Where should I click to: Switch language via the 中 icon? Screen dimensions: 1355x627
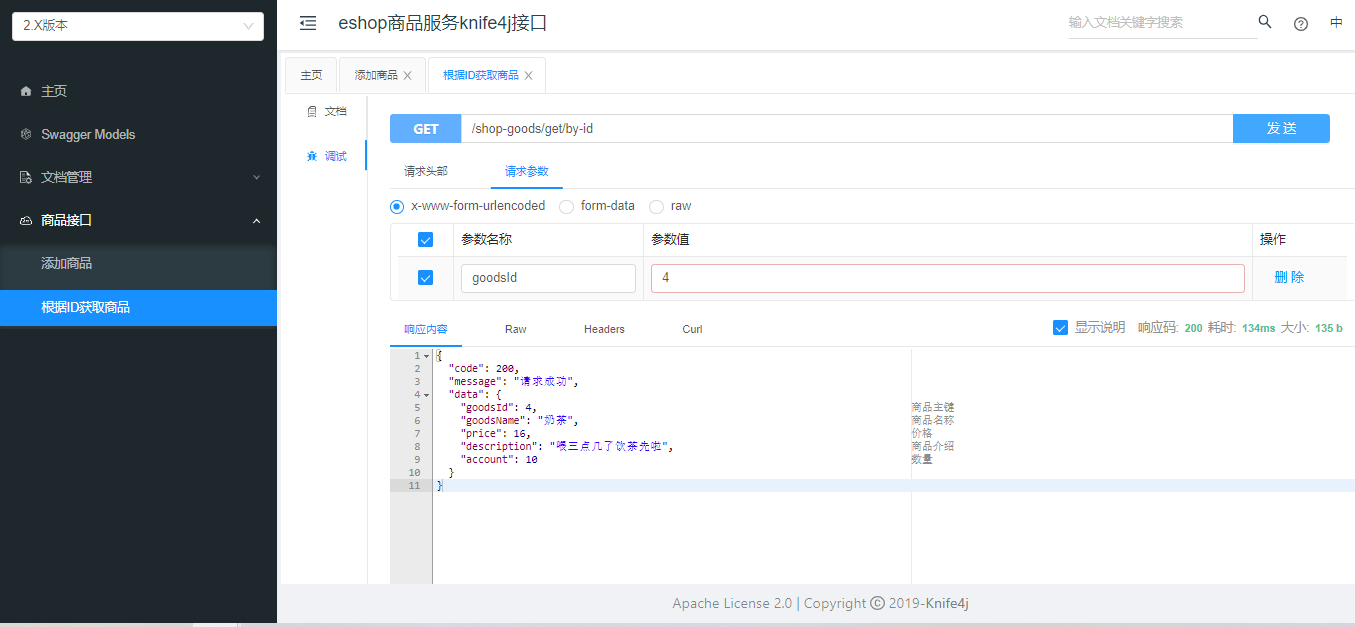[x=1336, y=23]
